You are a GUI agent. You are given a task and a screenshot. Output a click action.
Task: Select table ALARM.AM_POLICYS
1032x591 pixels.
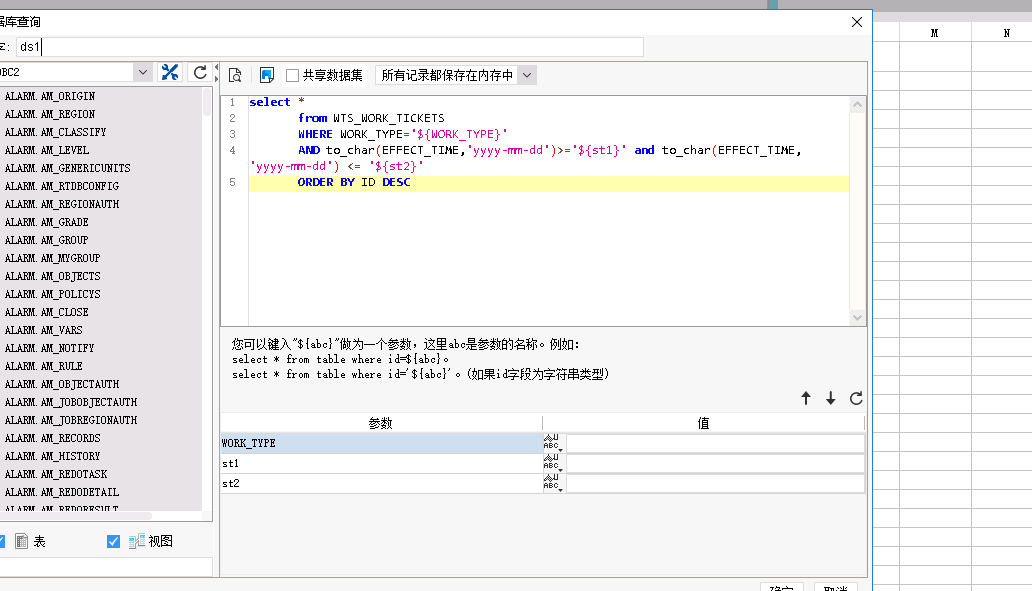(x=53, y=294)
